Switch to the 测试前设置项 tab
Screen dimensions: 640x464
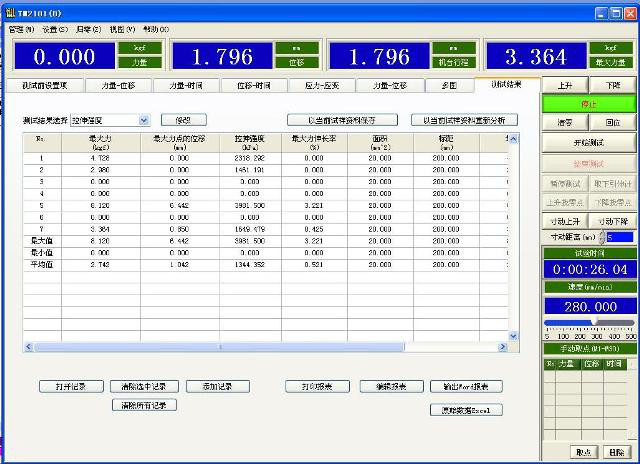(45, 86)
